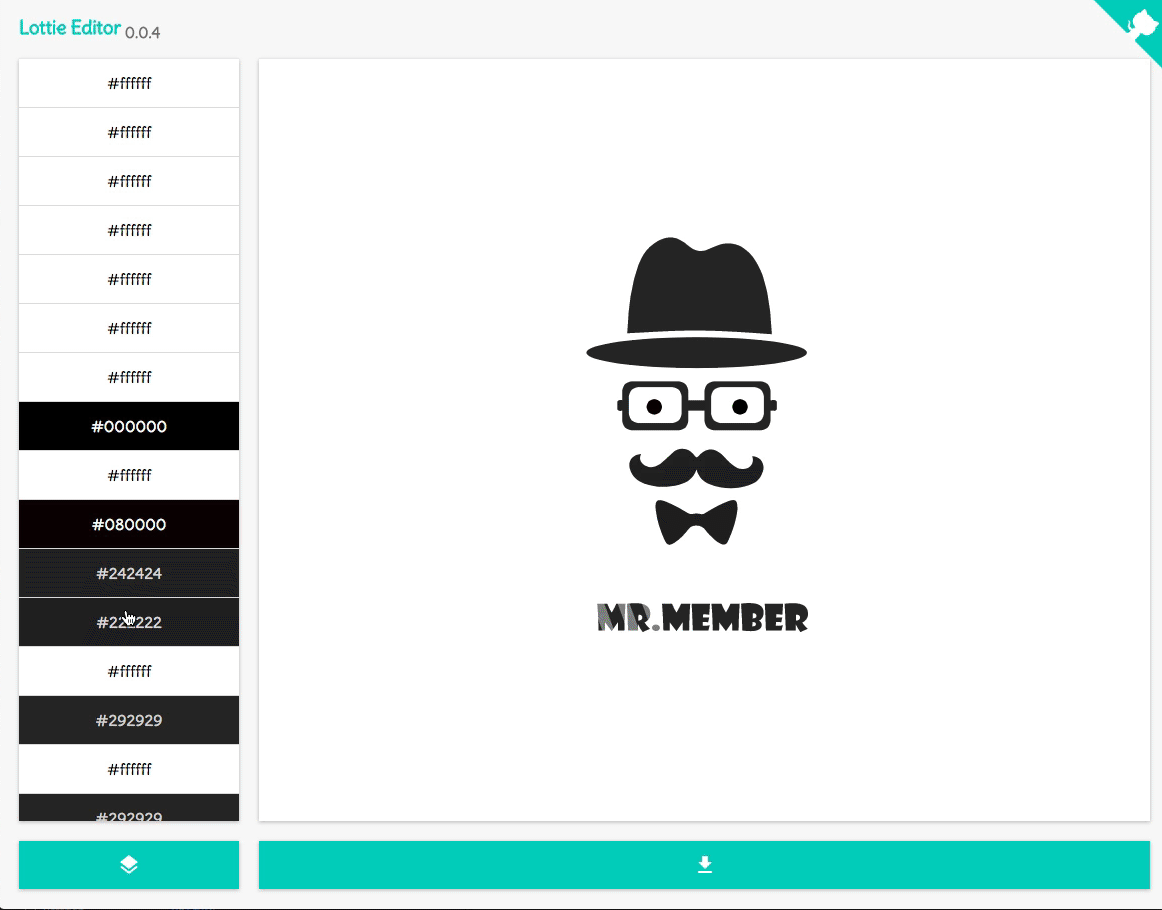Select the topmost #ffffff swatch in list
1162x910 pixels.
point(129,84)
